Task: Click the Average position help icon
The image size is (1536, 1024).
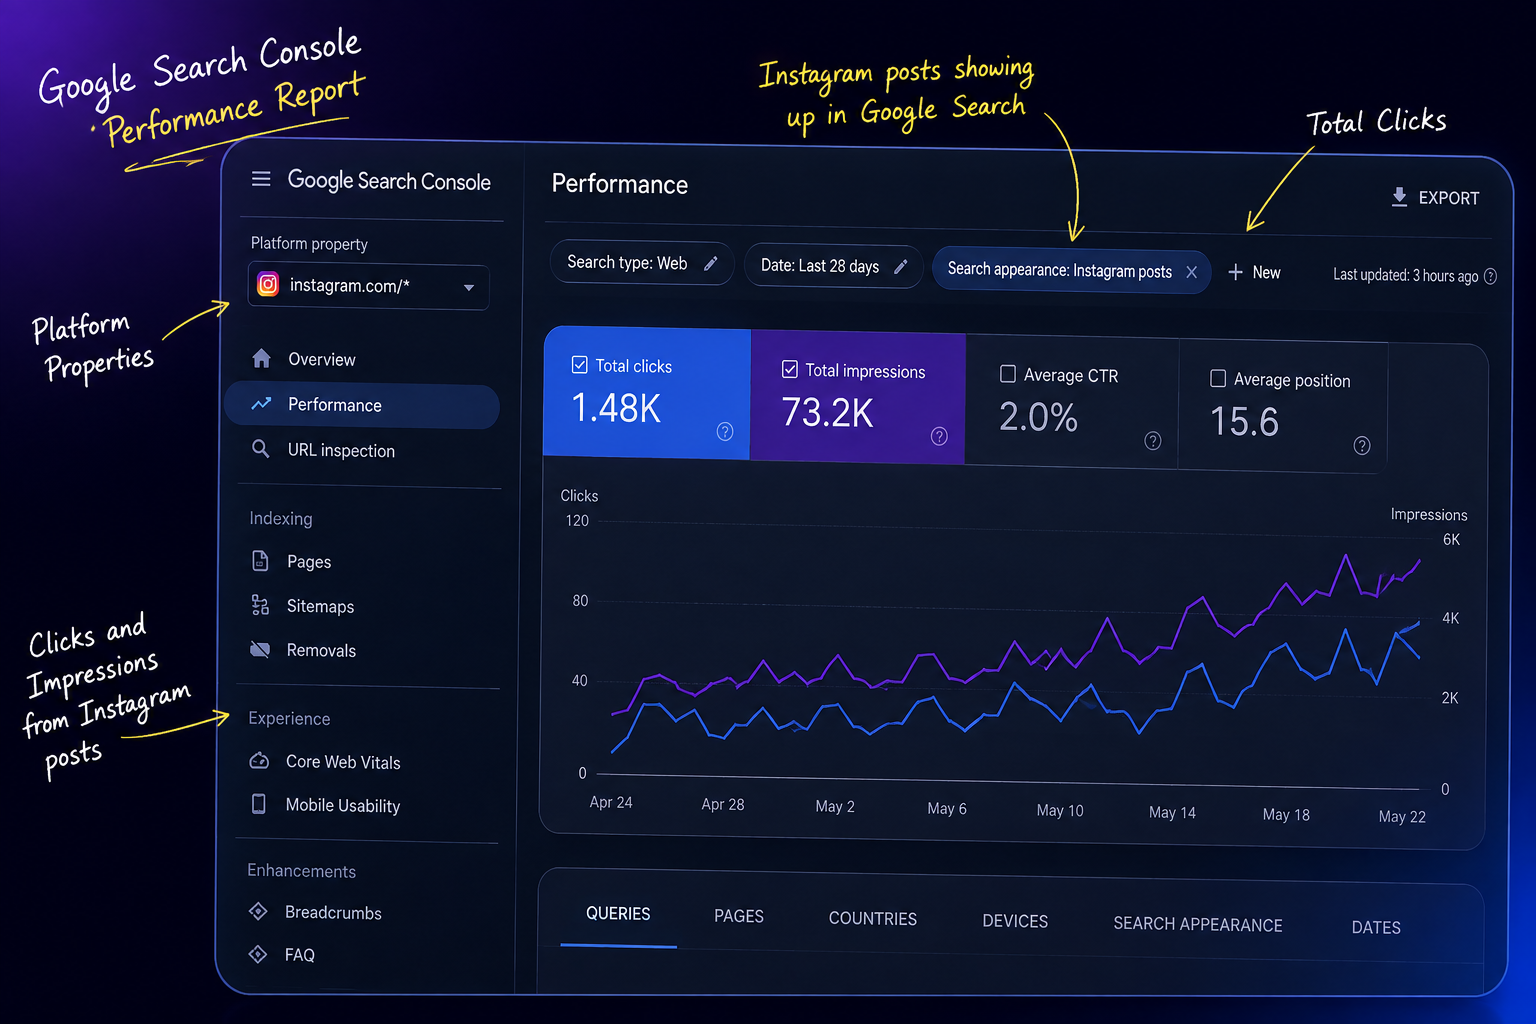Action: (x=1362, y=446)
